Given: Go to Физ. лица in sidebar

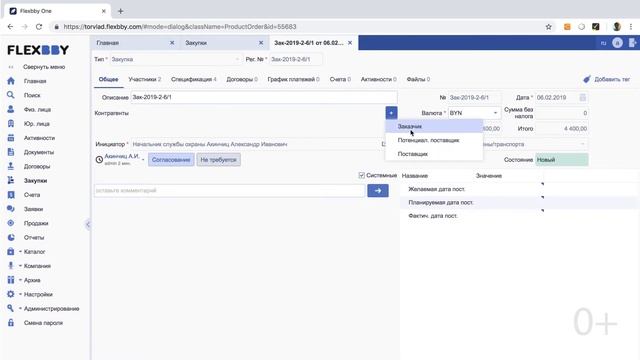Looking at the screenshot, I should coord(37,109).
